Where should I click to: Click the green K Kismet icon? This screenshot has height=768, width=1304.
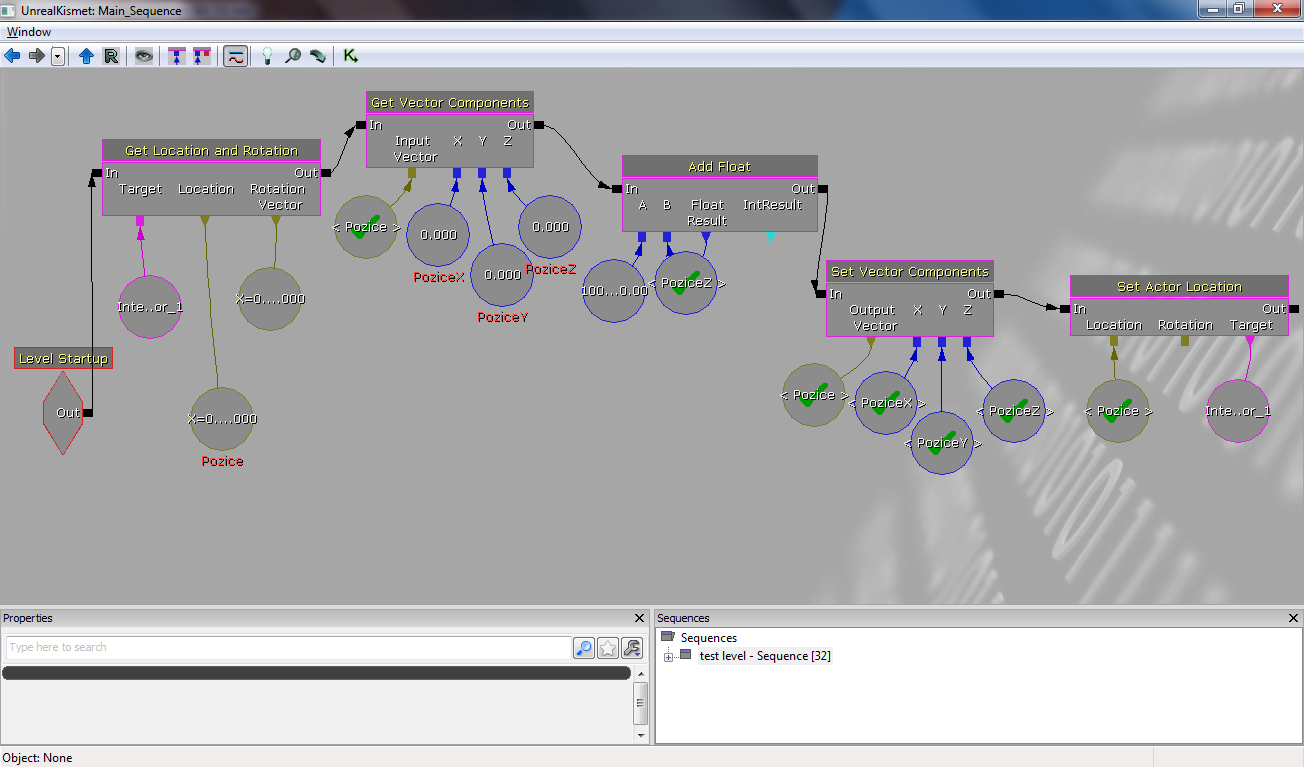click(350, 56)
